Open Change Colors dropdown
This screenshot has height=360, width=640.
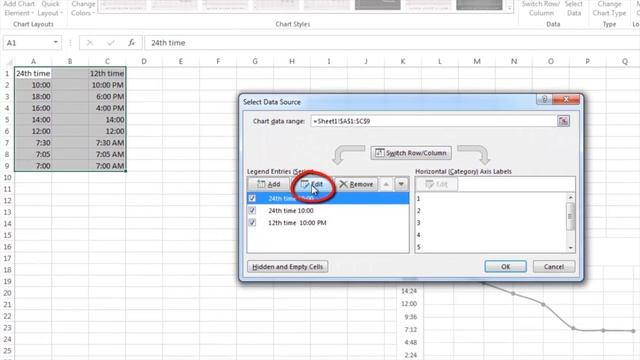83,9
